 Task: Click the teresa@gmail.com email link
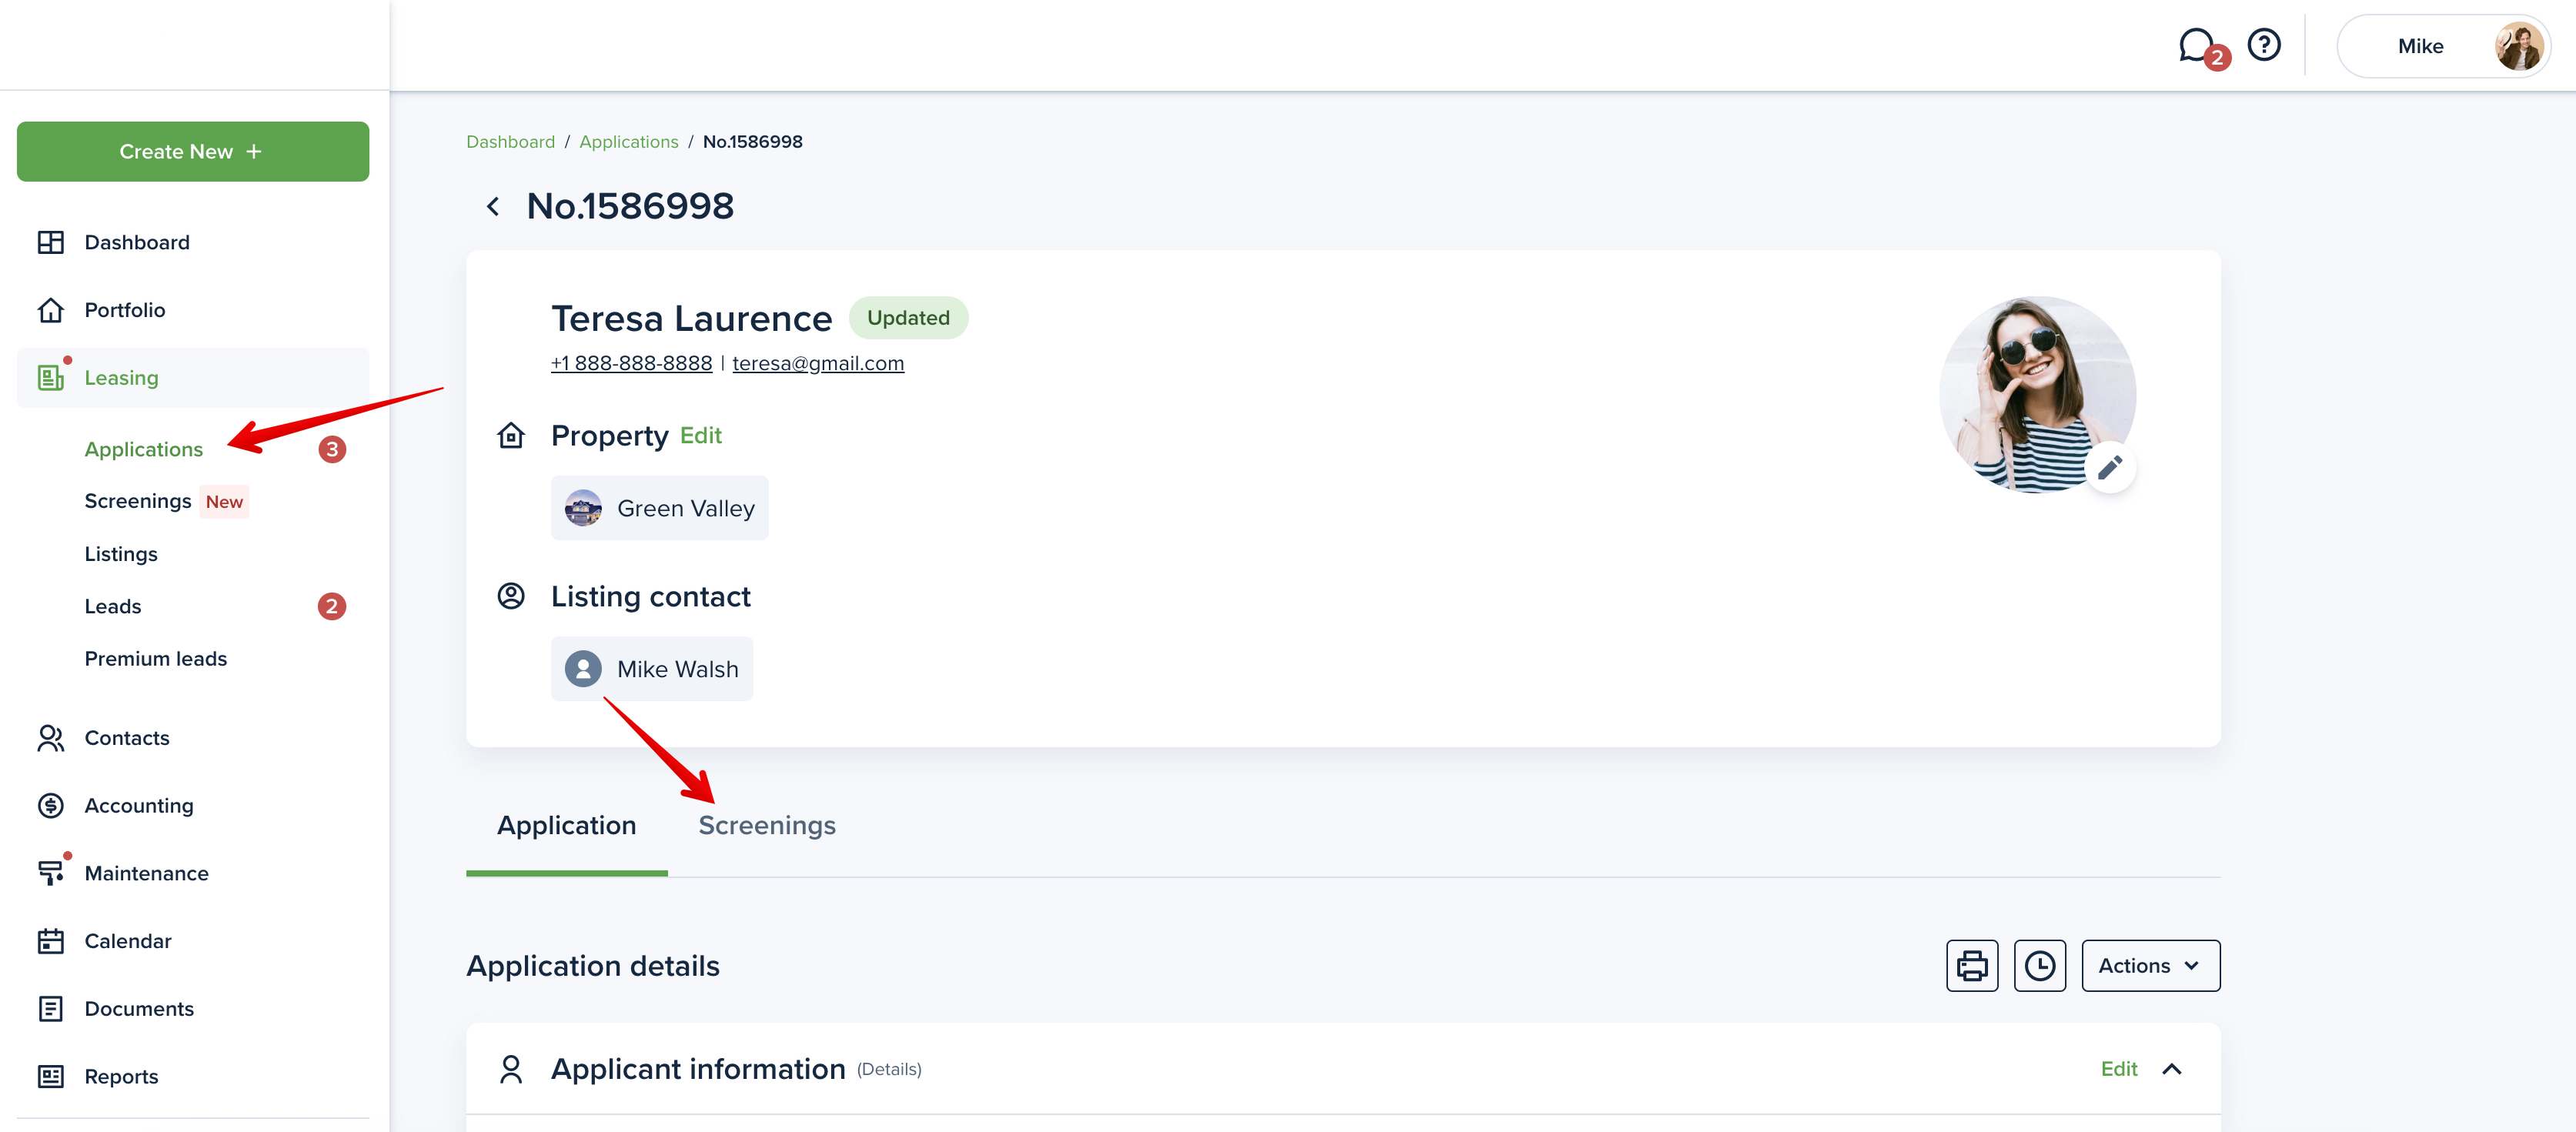click(x=818, y=363)
